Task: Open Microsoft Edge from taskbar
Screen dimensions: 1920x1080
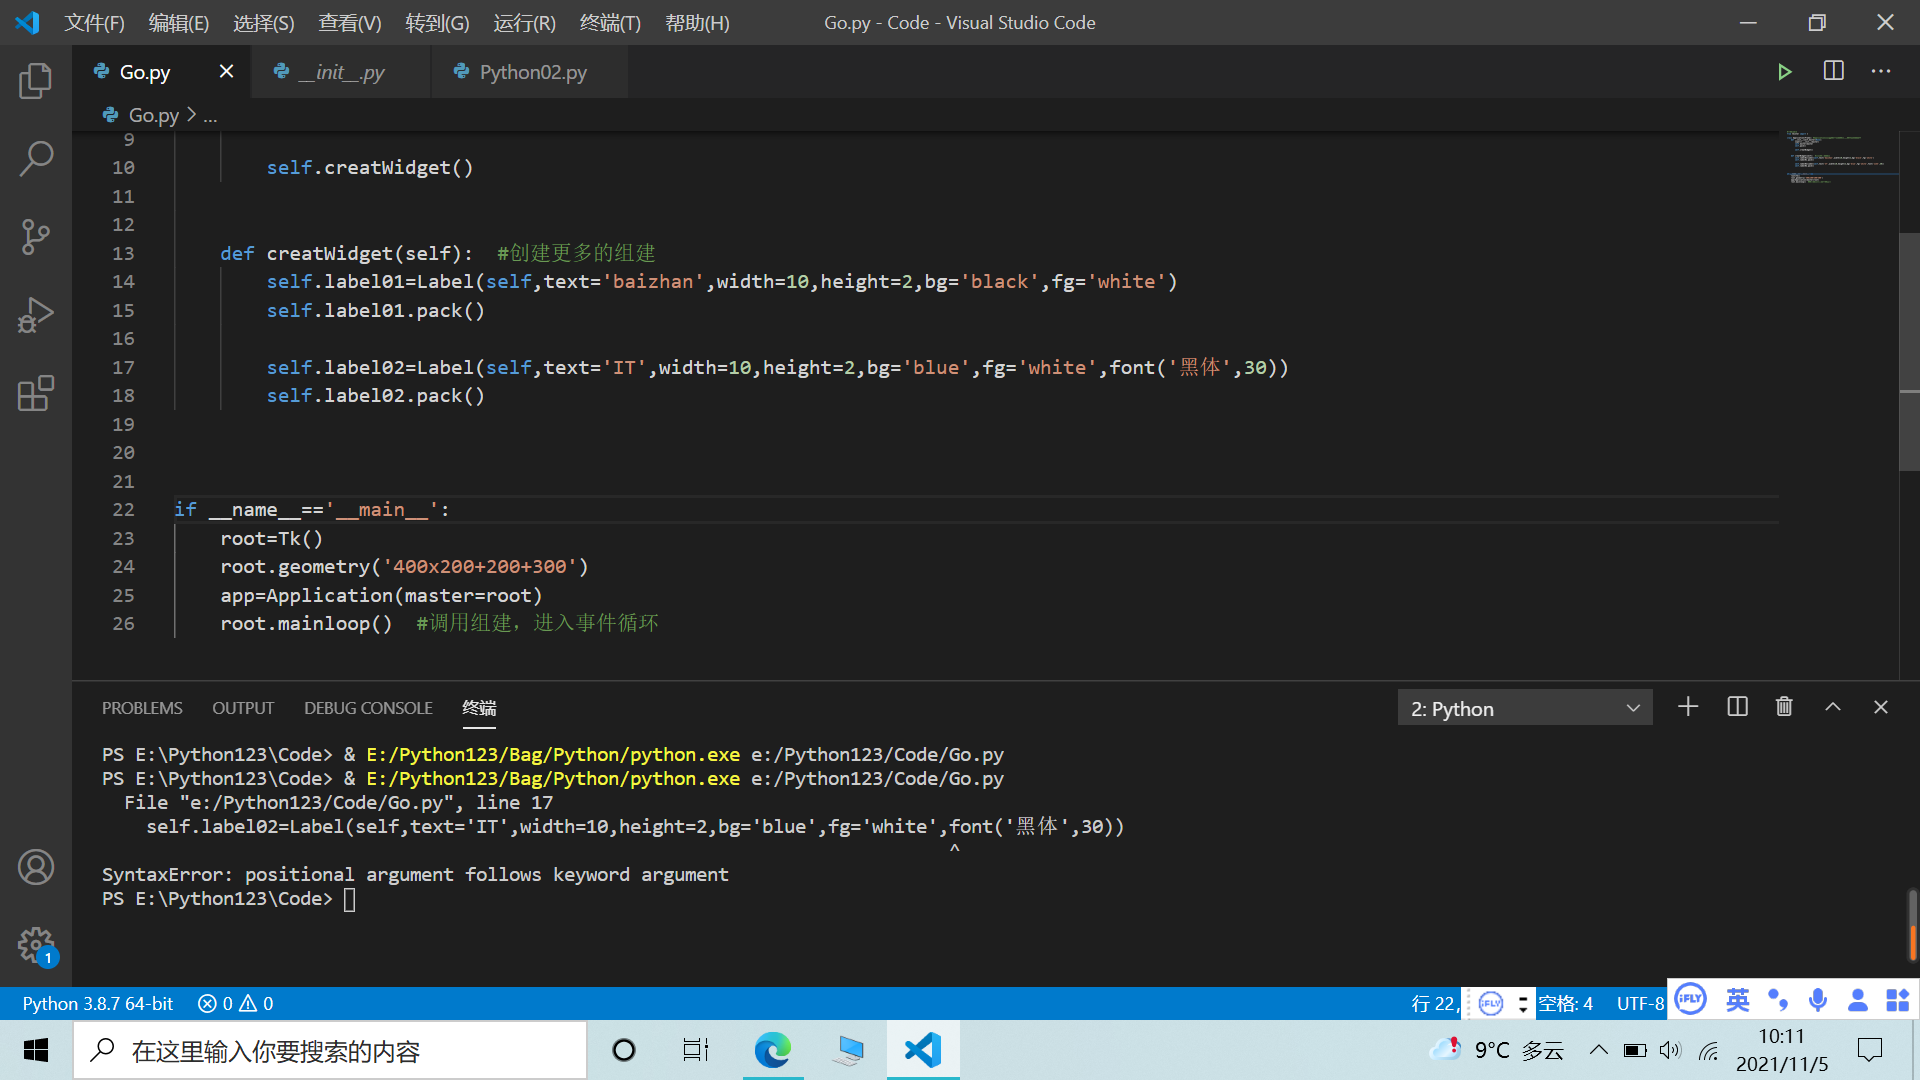Action: tap(772, 1050)
